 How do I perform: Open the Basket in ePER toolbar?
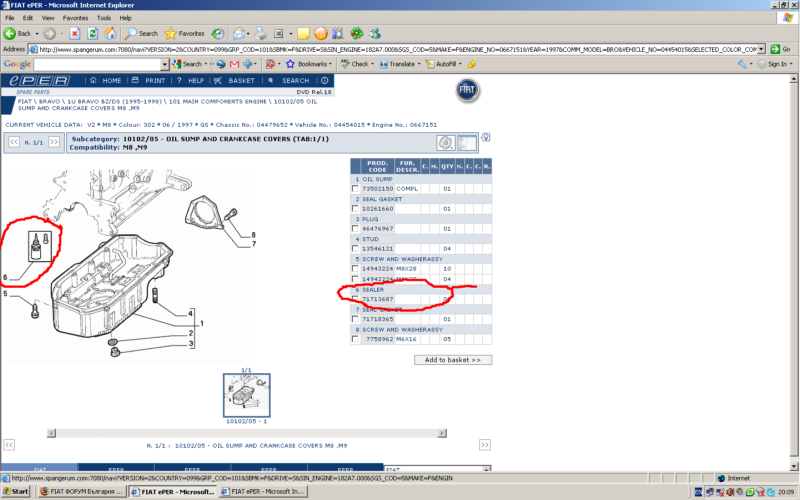pos(238,81)
